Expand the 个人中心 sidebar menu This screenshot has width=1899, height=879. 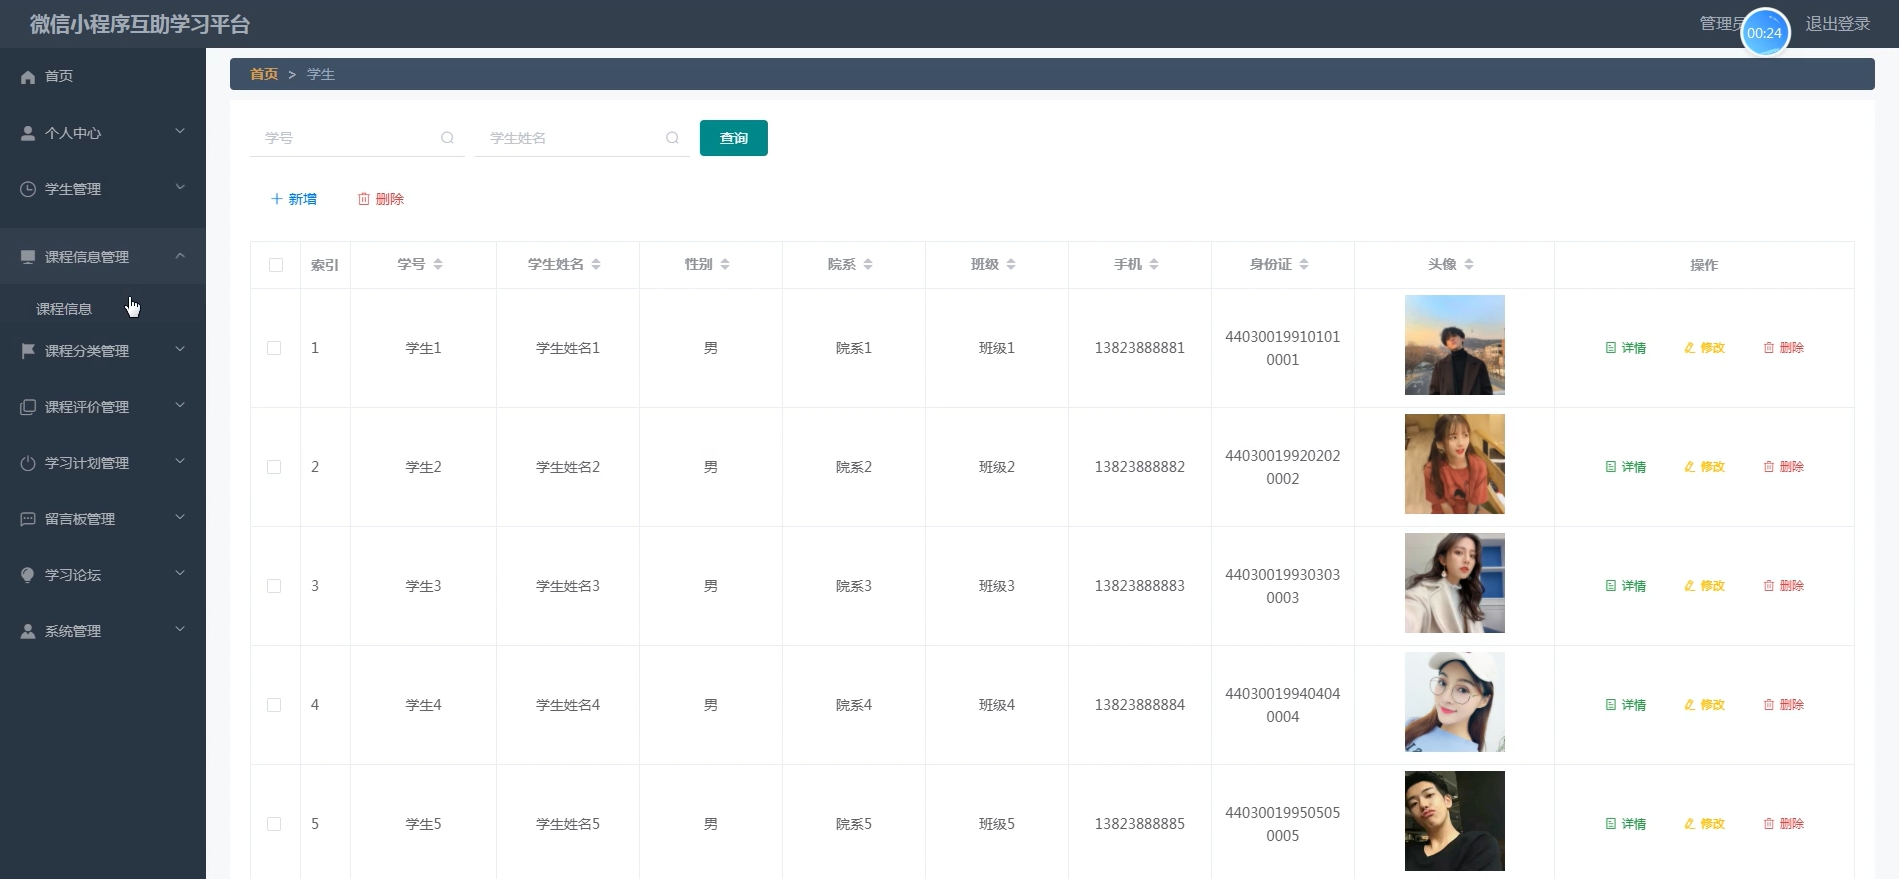tap(180, 132)
